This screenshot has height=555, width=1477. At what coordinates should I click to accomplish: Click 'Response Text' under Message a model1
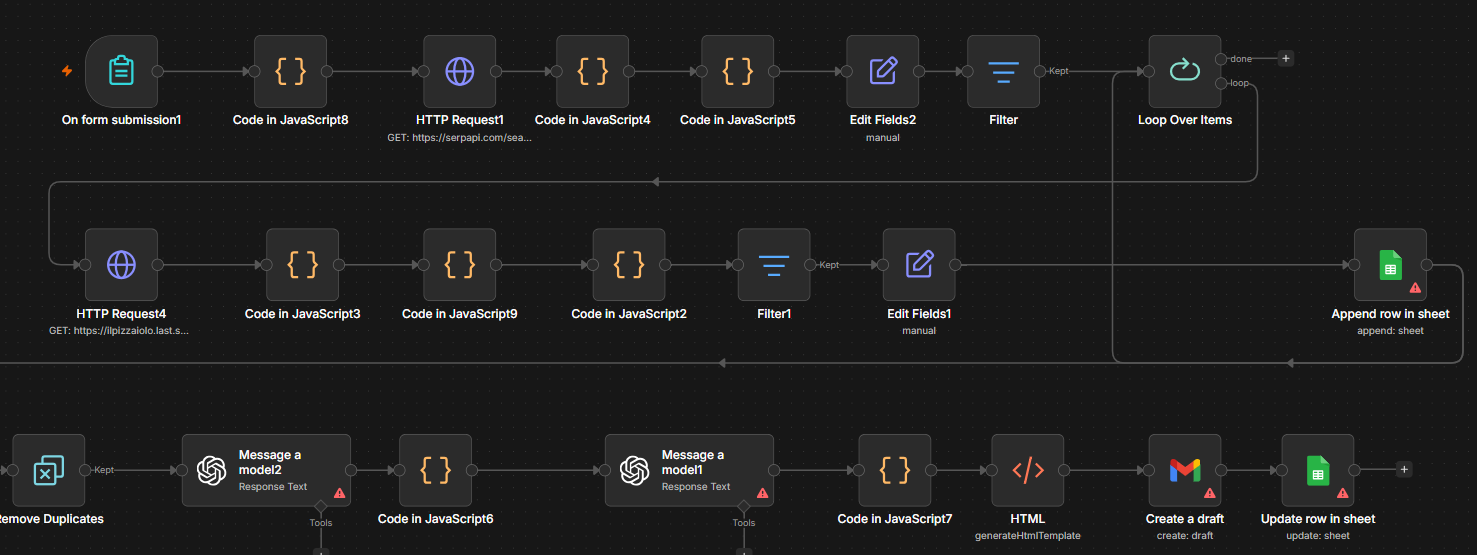click(696, 487)
